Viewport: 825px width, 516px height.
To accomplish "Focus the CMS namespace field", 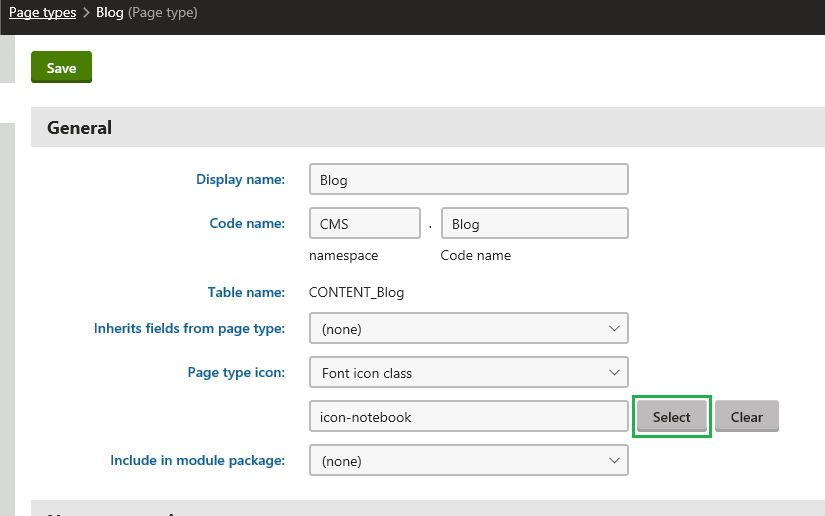I will coord(365,224).
